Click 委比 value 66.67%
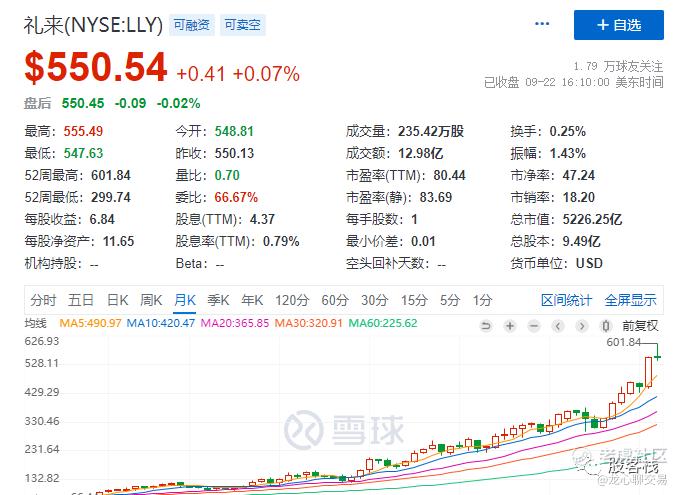Screen dimensions: 680x495 point(236,197)
